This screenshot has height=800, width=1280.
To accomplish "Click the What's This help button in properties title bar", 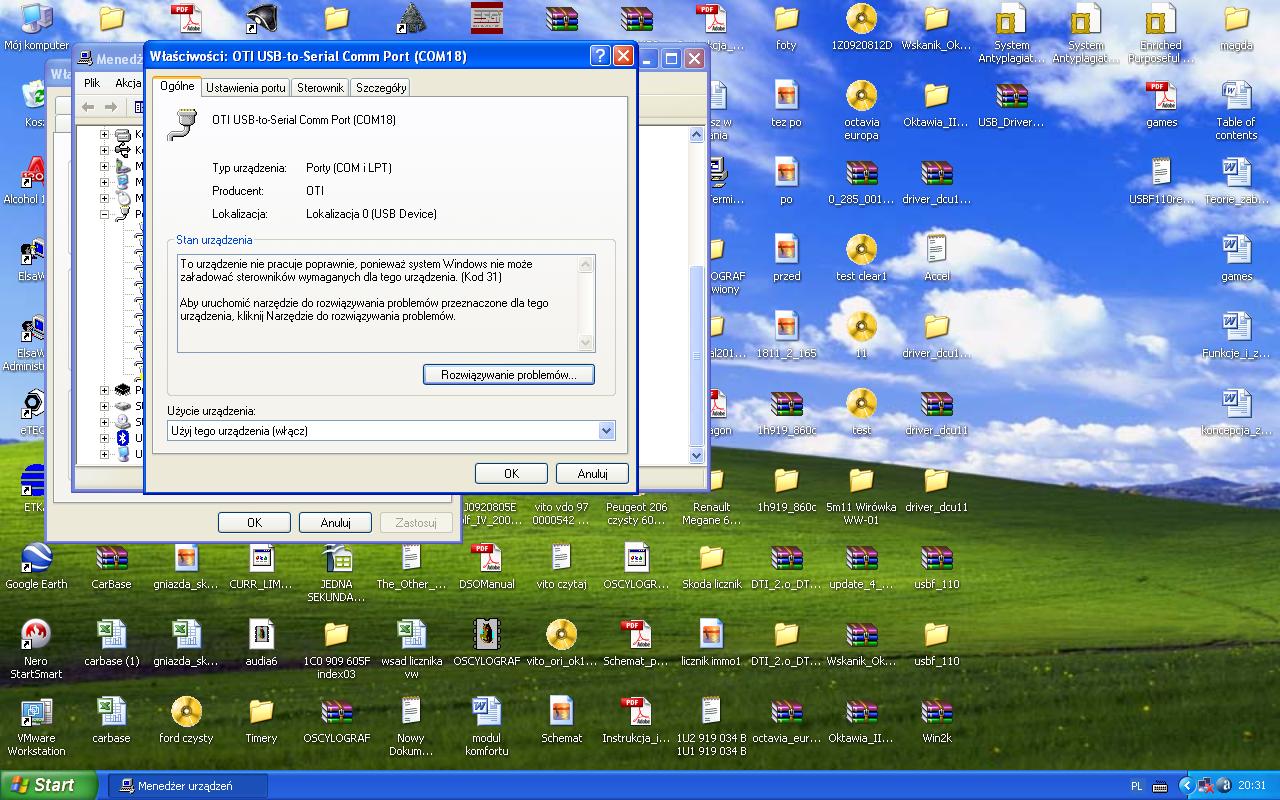I will pos(600,56).
